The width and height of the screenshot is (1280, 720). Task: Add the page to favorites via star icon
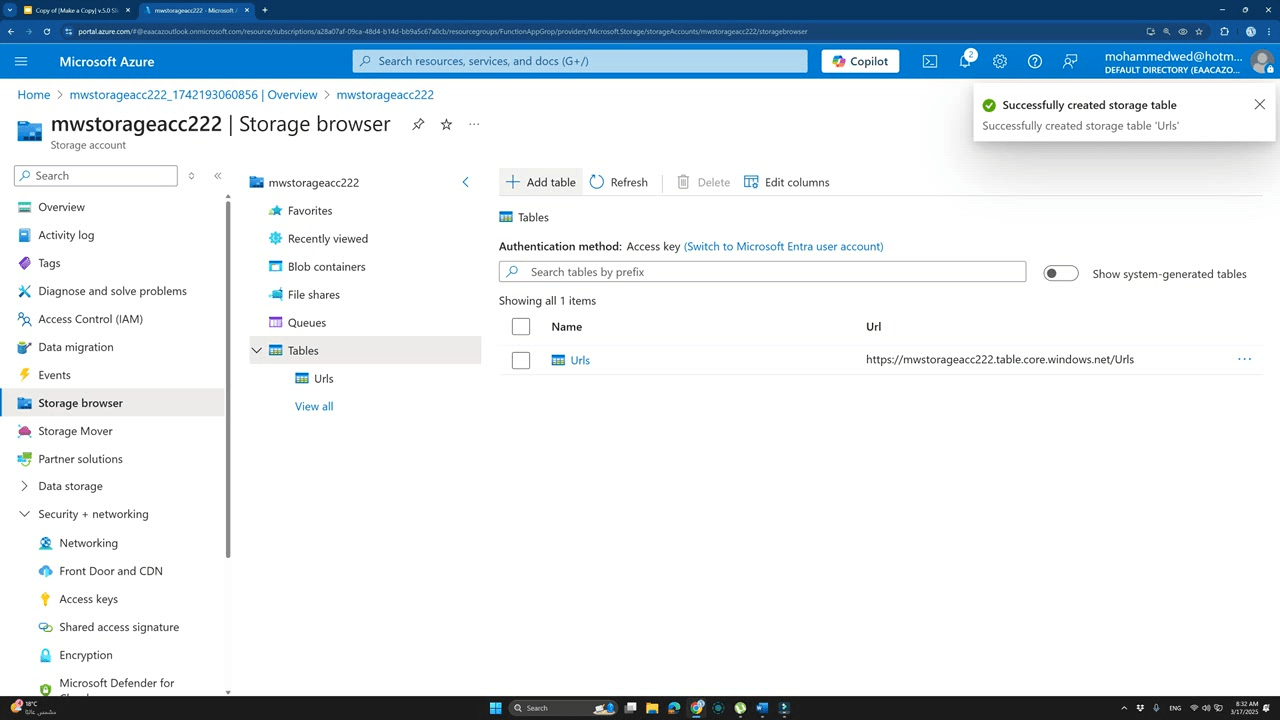point(446,124)
